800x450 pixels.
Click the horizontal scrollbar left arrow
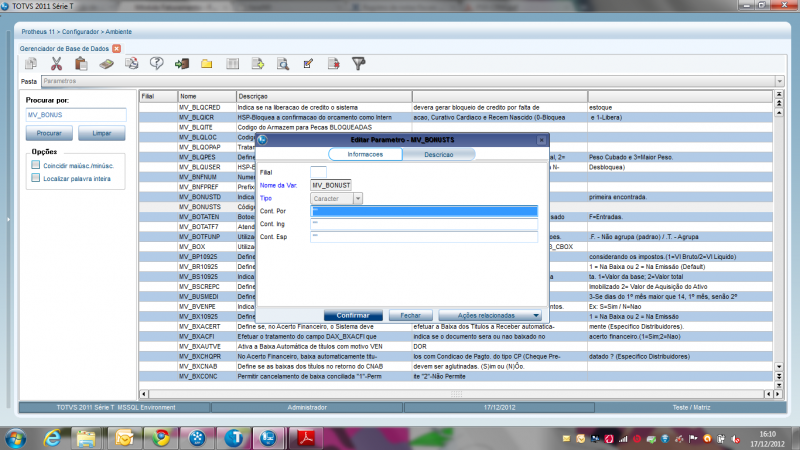pos(144,394)
